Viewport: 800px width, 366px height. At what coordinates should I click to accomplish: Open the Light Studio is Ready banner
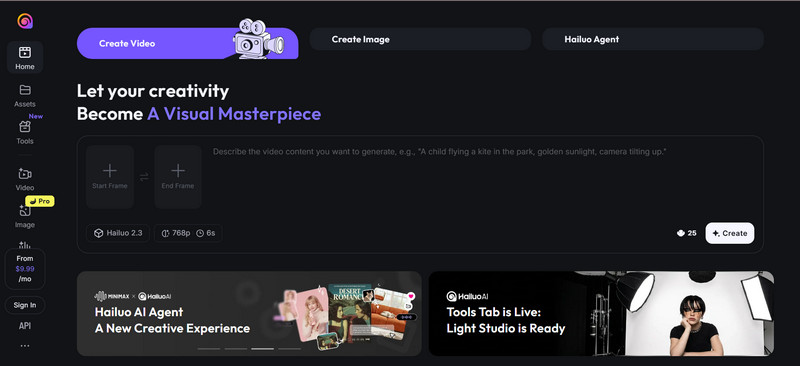click(601, 313)
